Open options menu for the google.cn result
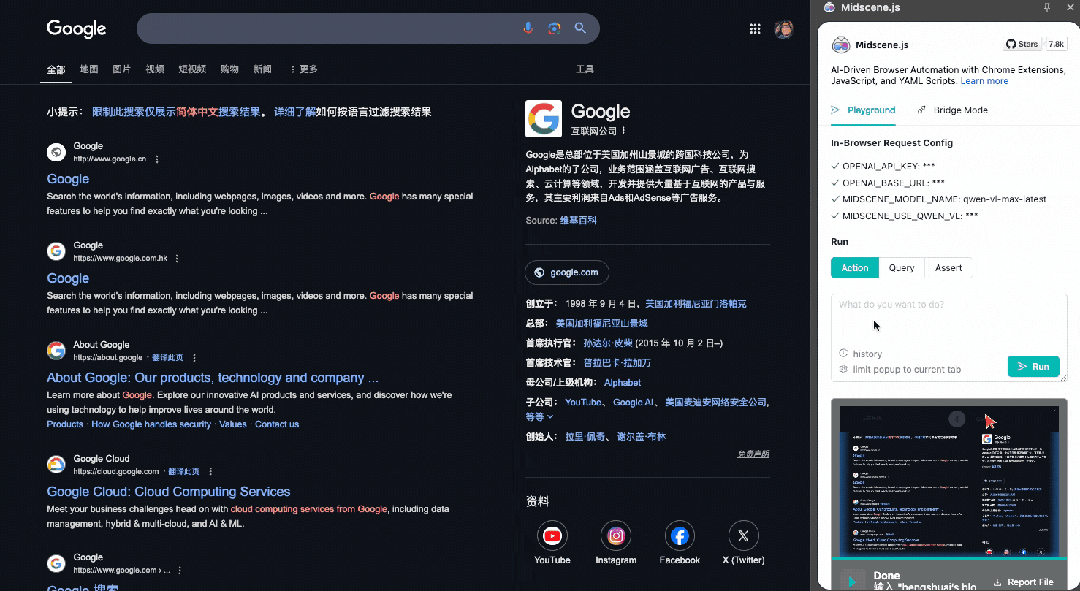Screen dimensions: 1080x591 pos(157,159)
